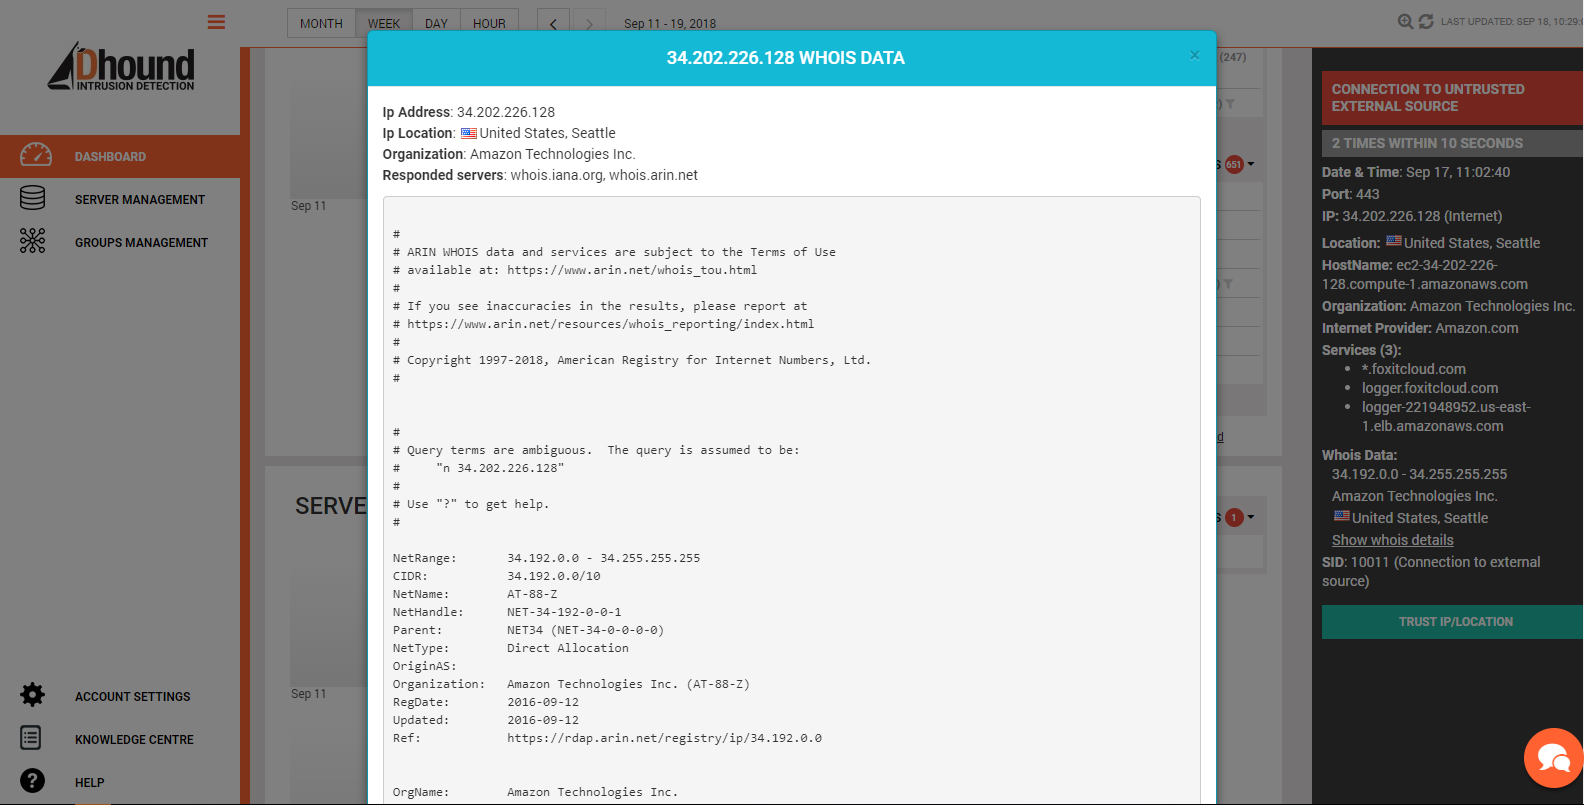Click the Help question mark icon
The image size is (1584, 805).
click(x=32, y=781)
